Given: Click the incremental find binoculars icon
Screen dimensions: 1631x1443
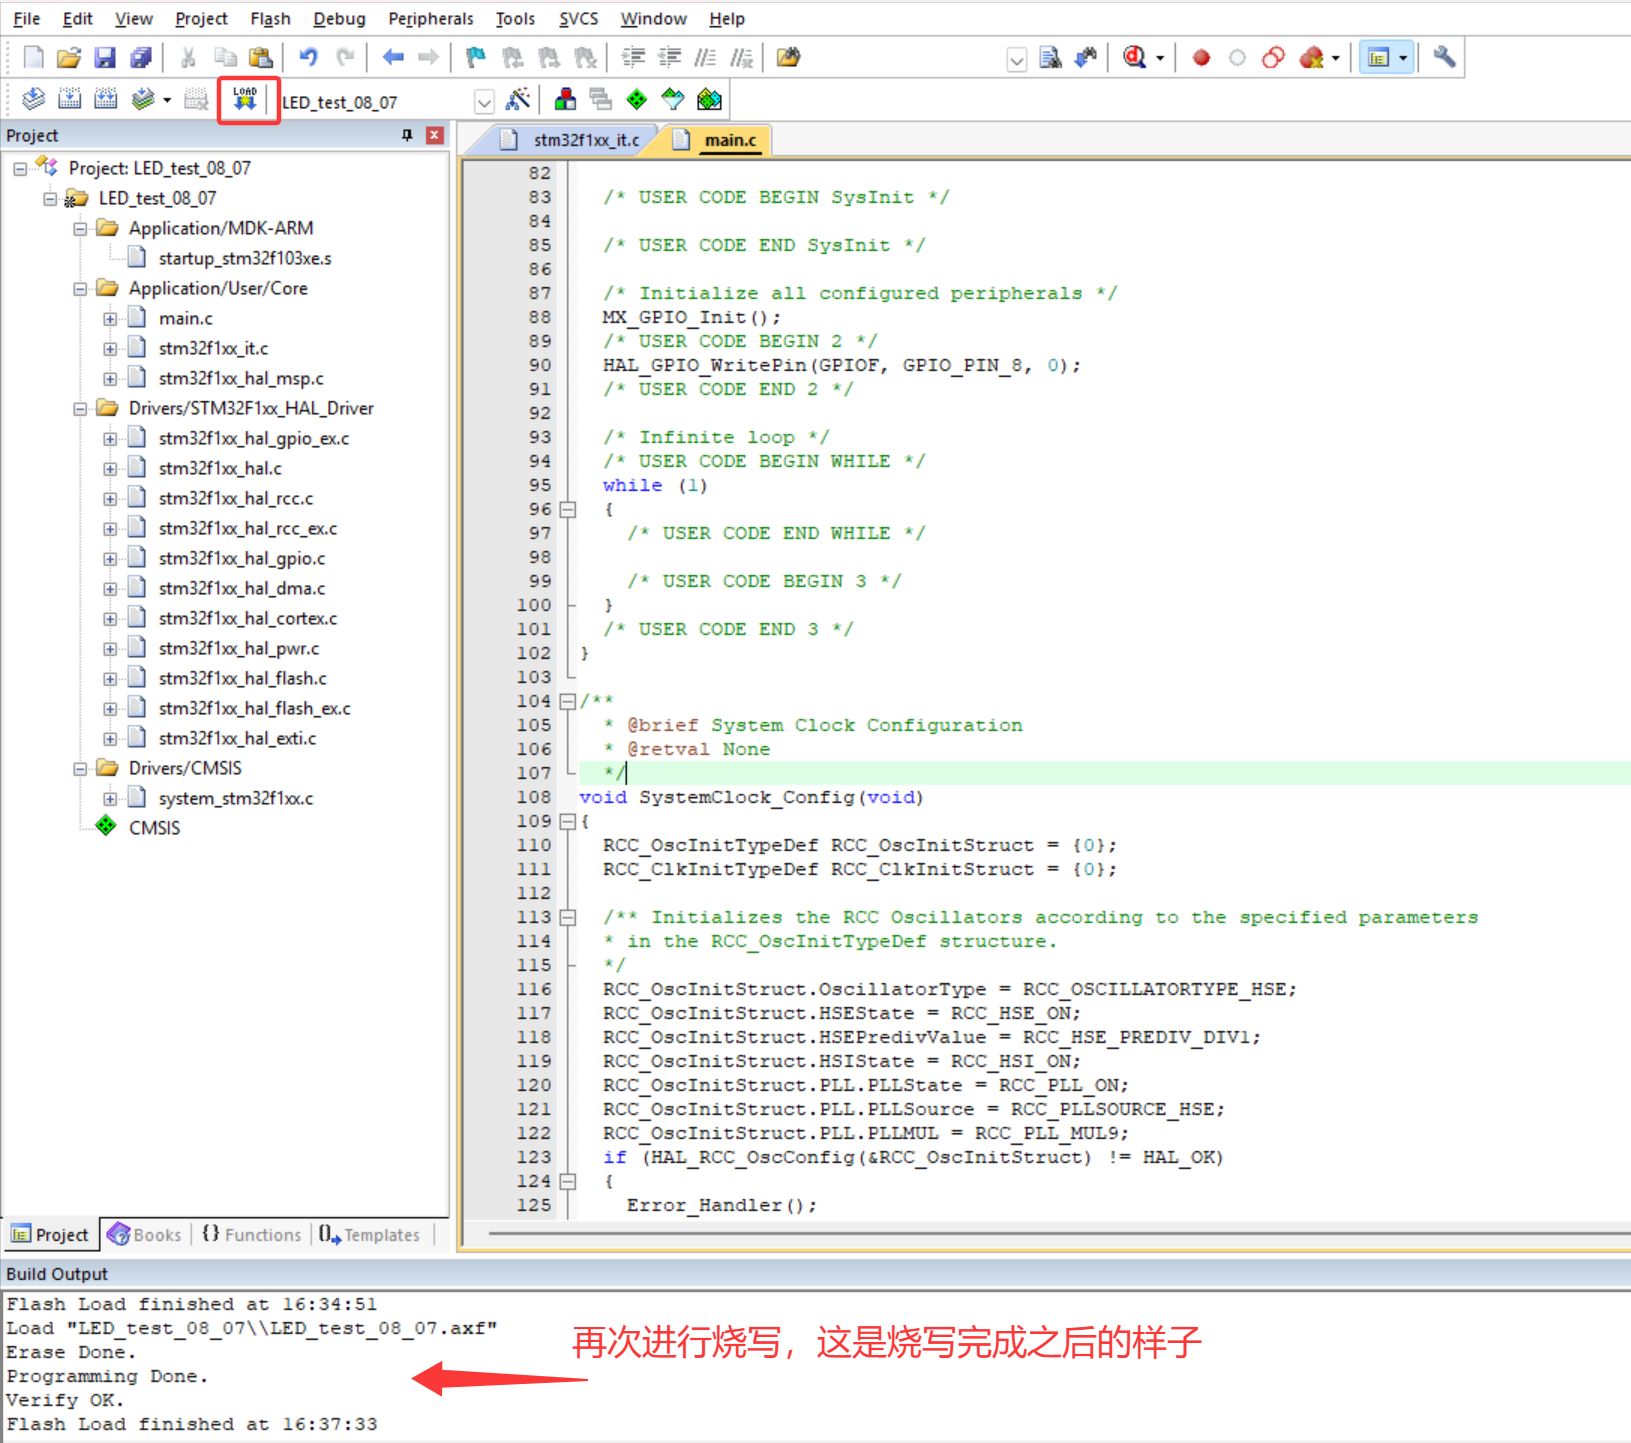Looking at the screenshot, I should [x=1086, y=58].
